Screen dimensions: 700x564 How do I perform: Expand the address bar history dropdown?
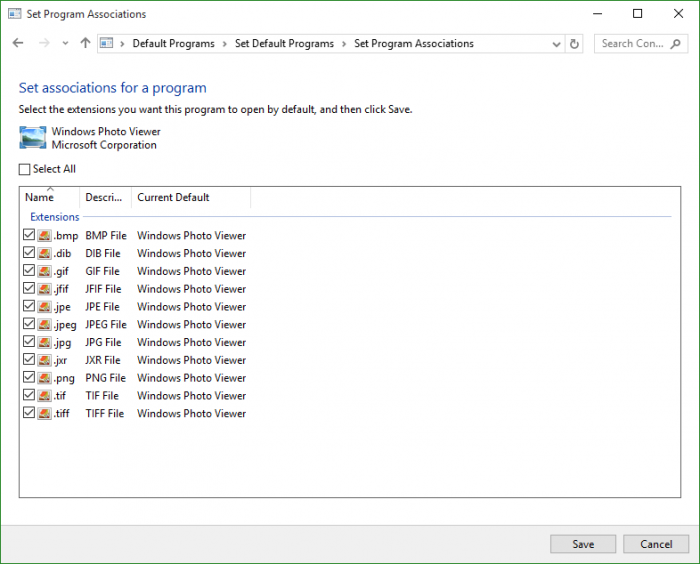(x=557, y=44)
